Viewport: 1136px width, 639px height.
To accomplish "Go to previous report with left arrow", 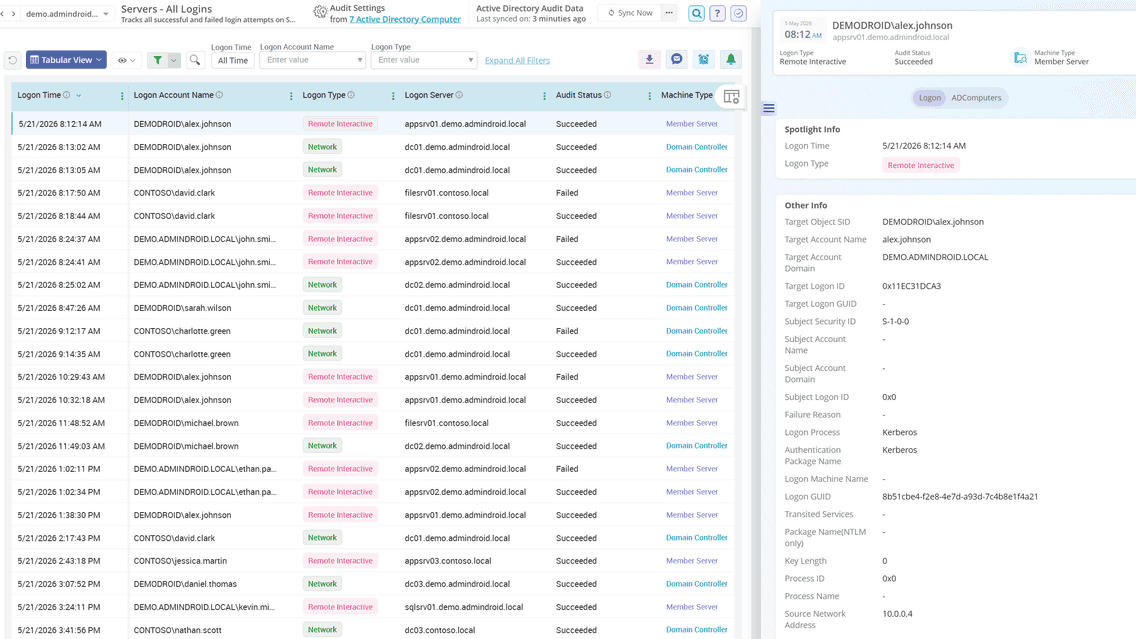I will [x=3, y=14].
